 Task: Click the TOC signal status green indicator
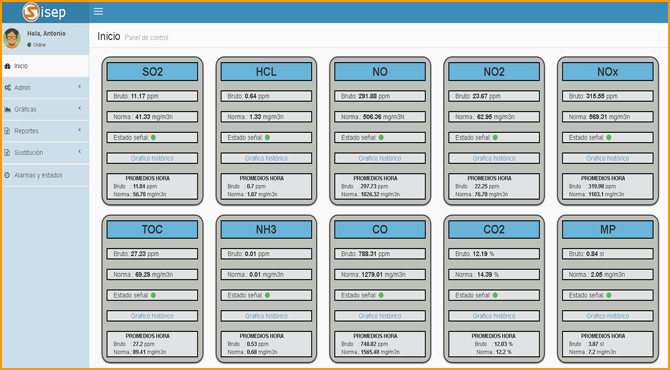153,295
